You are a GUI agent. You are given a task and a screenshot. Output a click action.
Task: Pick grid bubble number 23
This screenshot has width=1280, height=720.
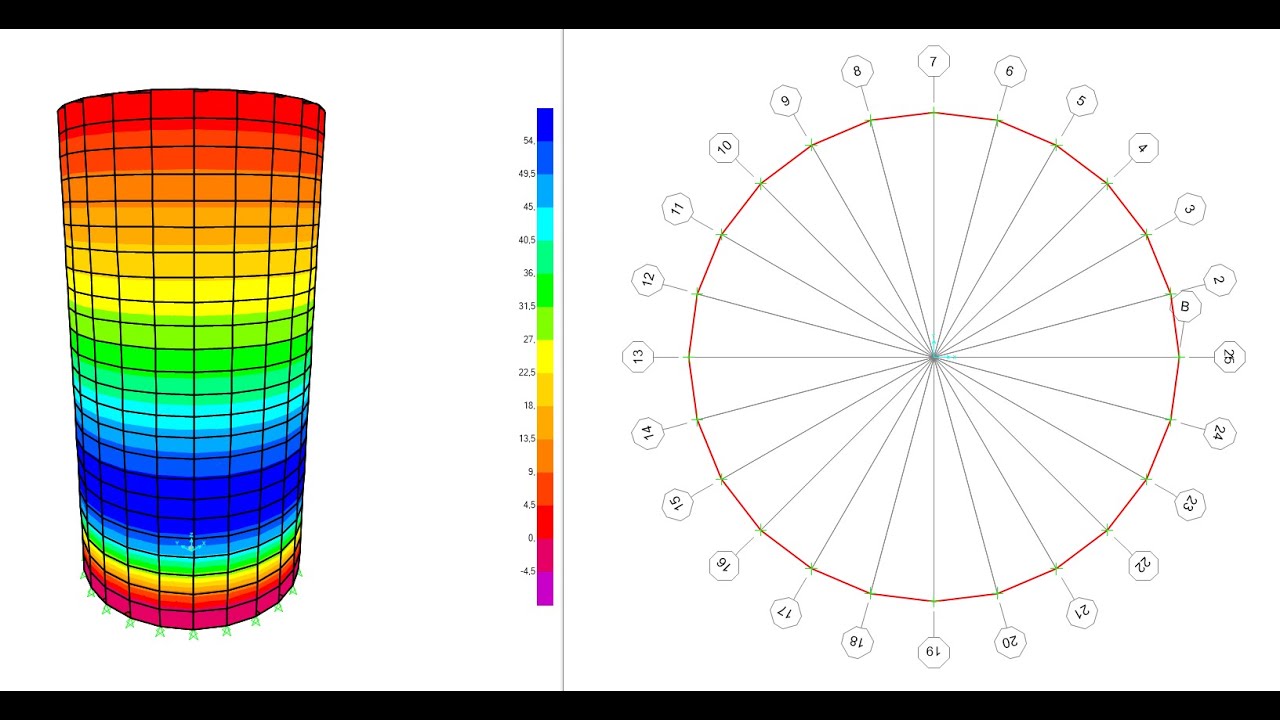1189,504
